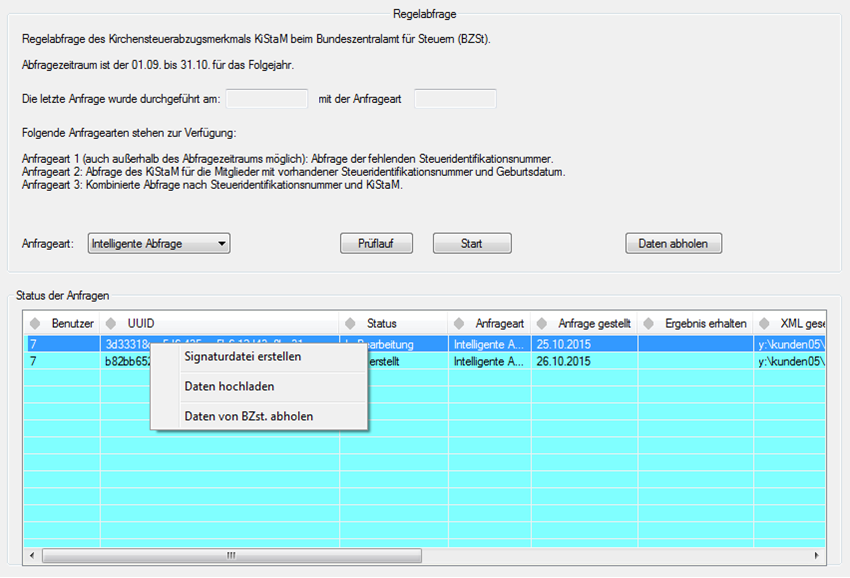850x578 pixels.
Task: Open the Anfrageart dropdown showing Intelligente Abfrage
Action: pyautogui.click(x=159, y=243)
